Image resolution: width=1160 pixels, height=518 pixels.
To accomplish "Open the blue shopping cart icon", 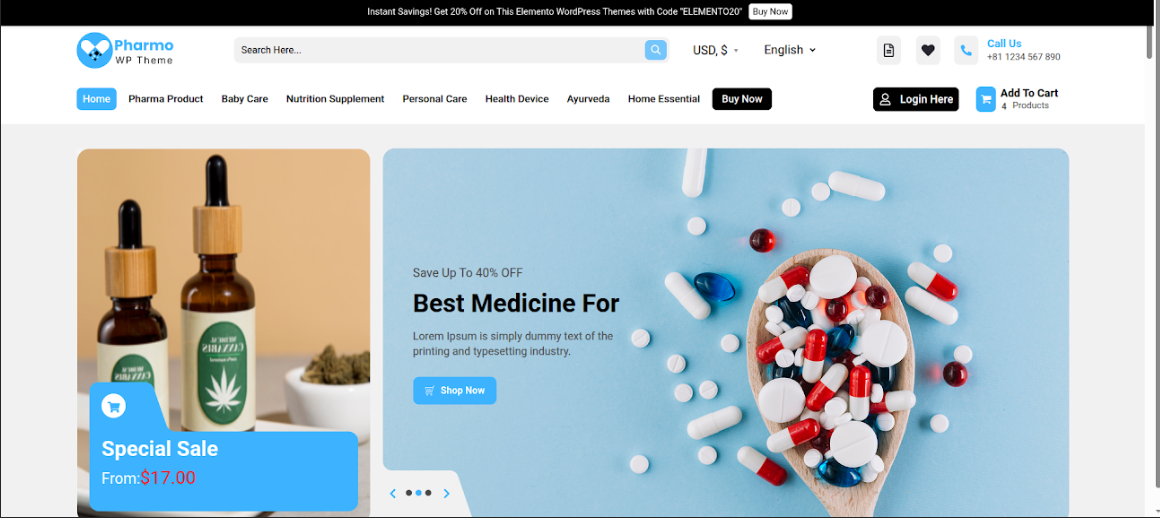I will point(985,99).
